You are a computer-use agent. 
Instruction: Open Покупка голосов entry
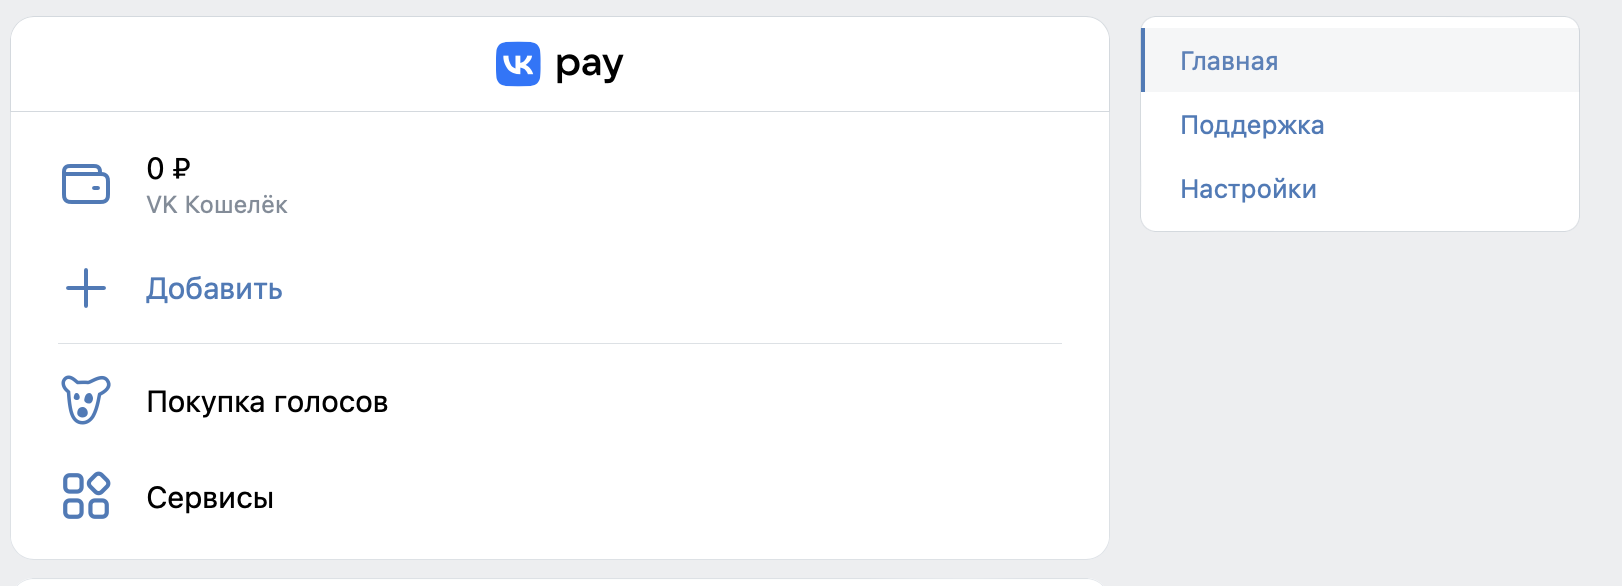[267, 402]
